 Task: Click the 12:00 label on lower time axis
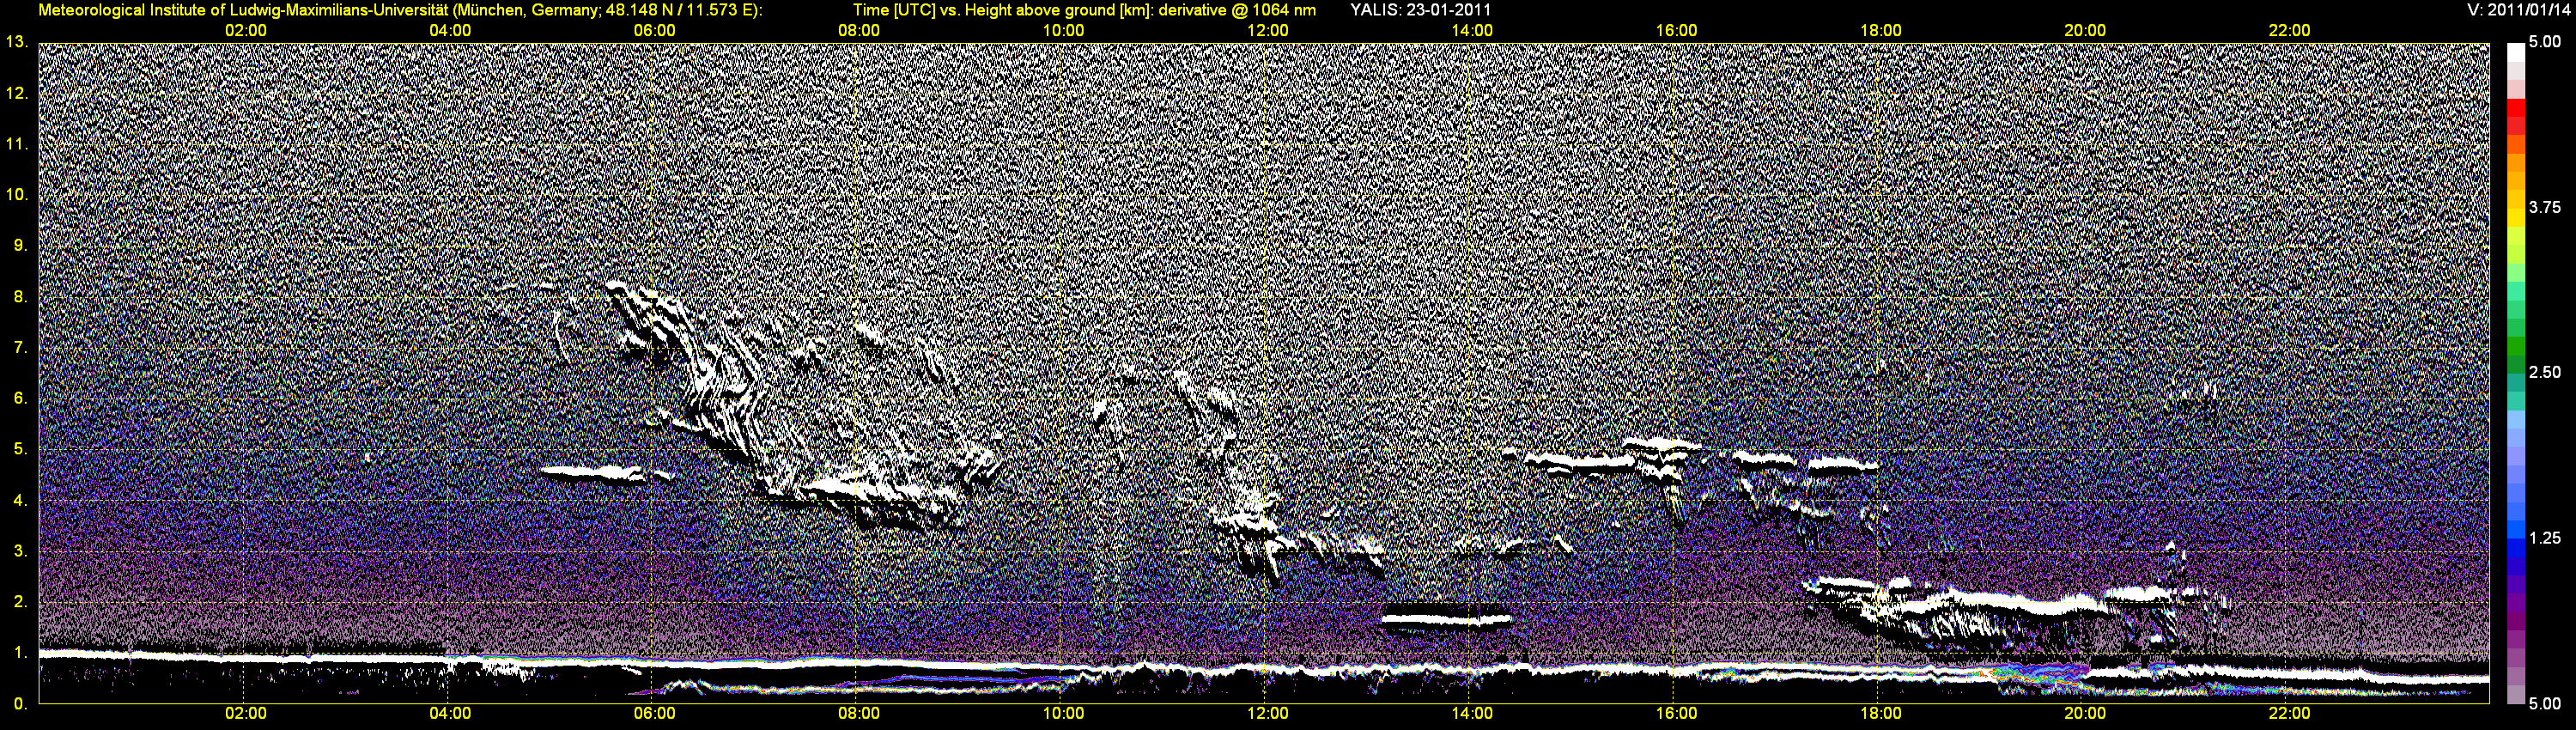click(1267, 714)
